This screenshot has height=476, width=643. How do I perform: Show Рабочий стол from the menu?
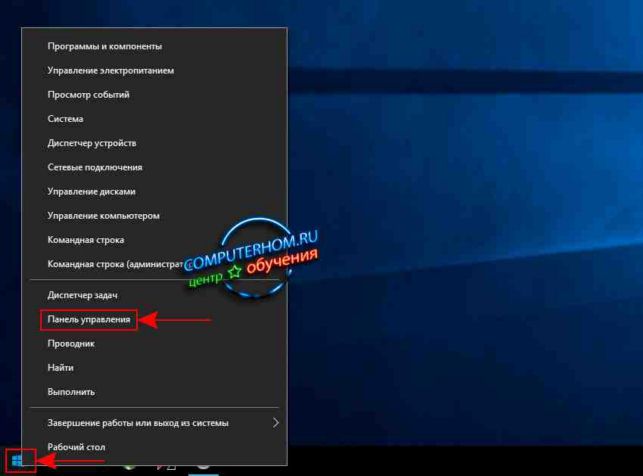[154, 447]
